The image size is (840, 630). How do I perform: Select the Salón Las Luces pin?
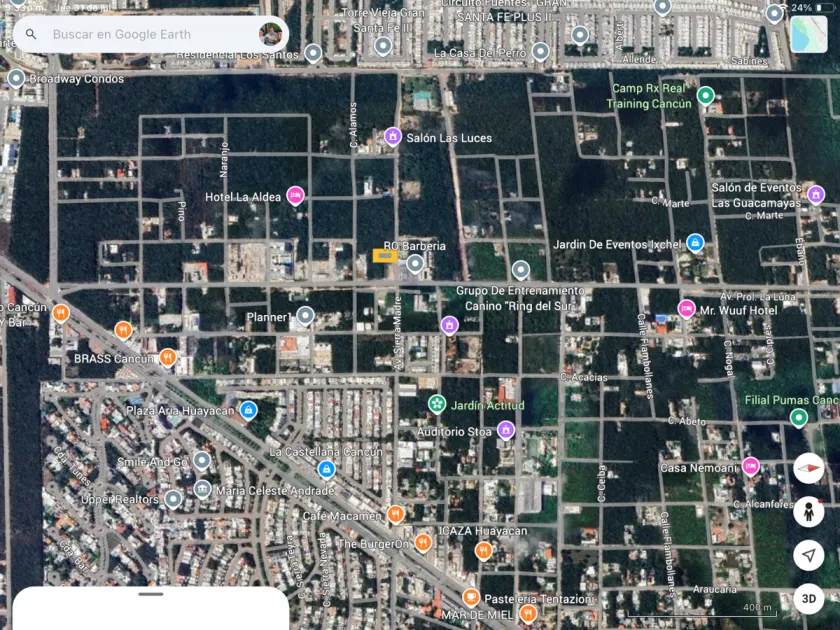pyautogui.click(x=393, y=137)
